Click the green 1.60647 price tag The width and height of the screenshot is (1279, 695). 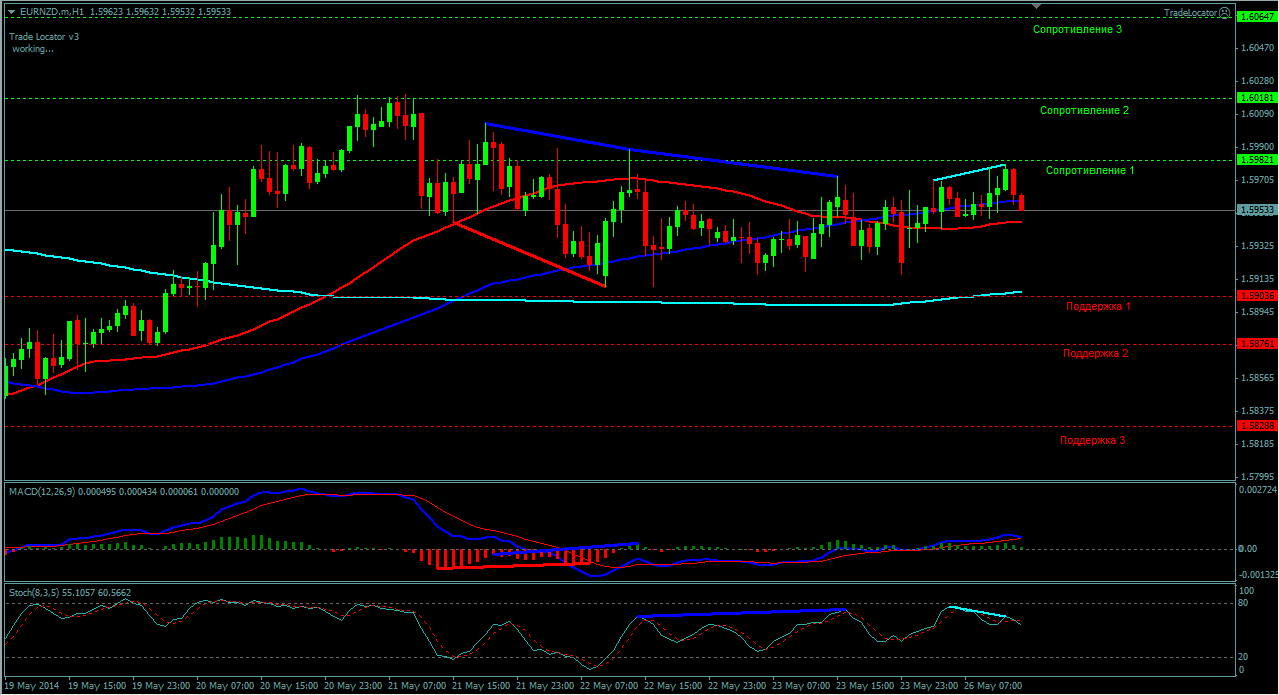pos(1255,16)
